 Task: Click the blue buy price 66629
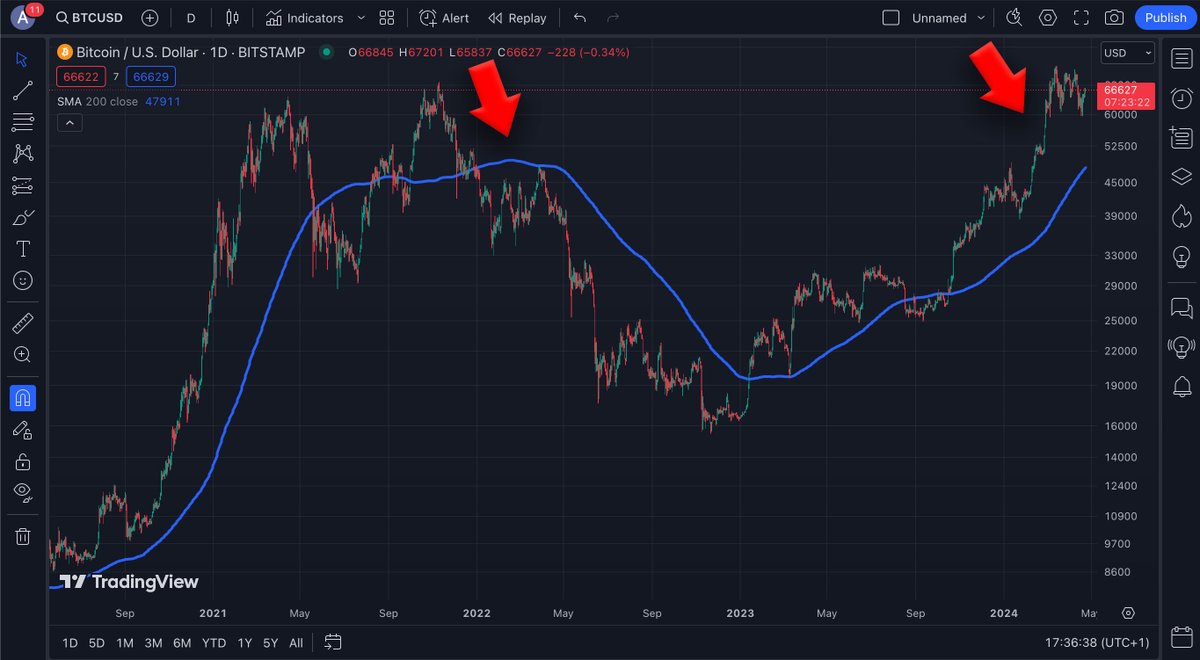(x=151, y=77)
